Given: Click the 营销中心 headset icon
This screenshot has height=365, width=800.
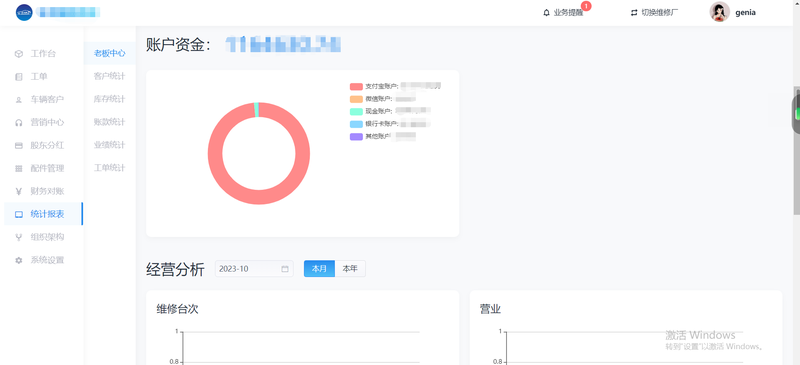Looking at the screenshot, I should (x=19, y=123).
